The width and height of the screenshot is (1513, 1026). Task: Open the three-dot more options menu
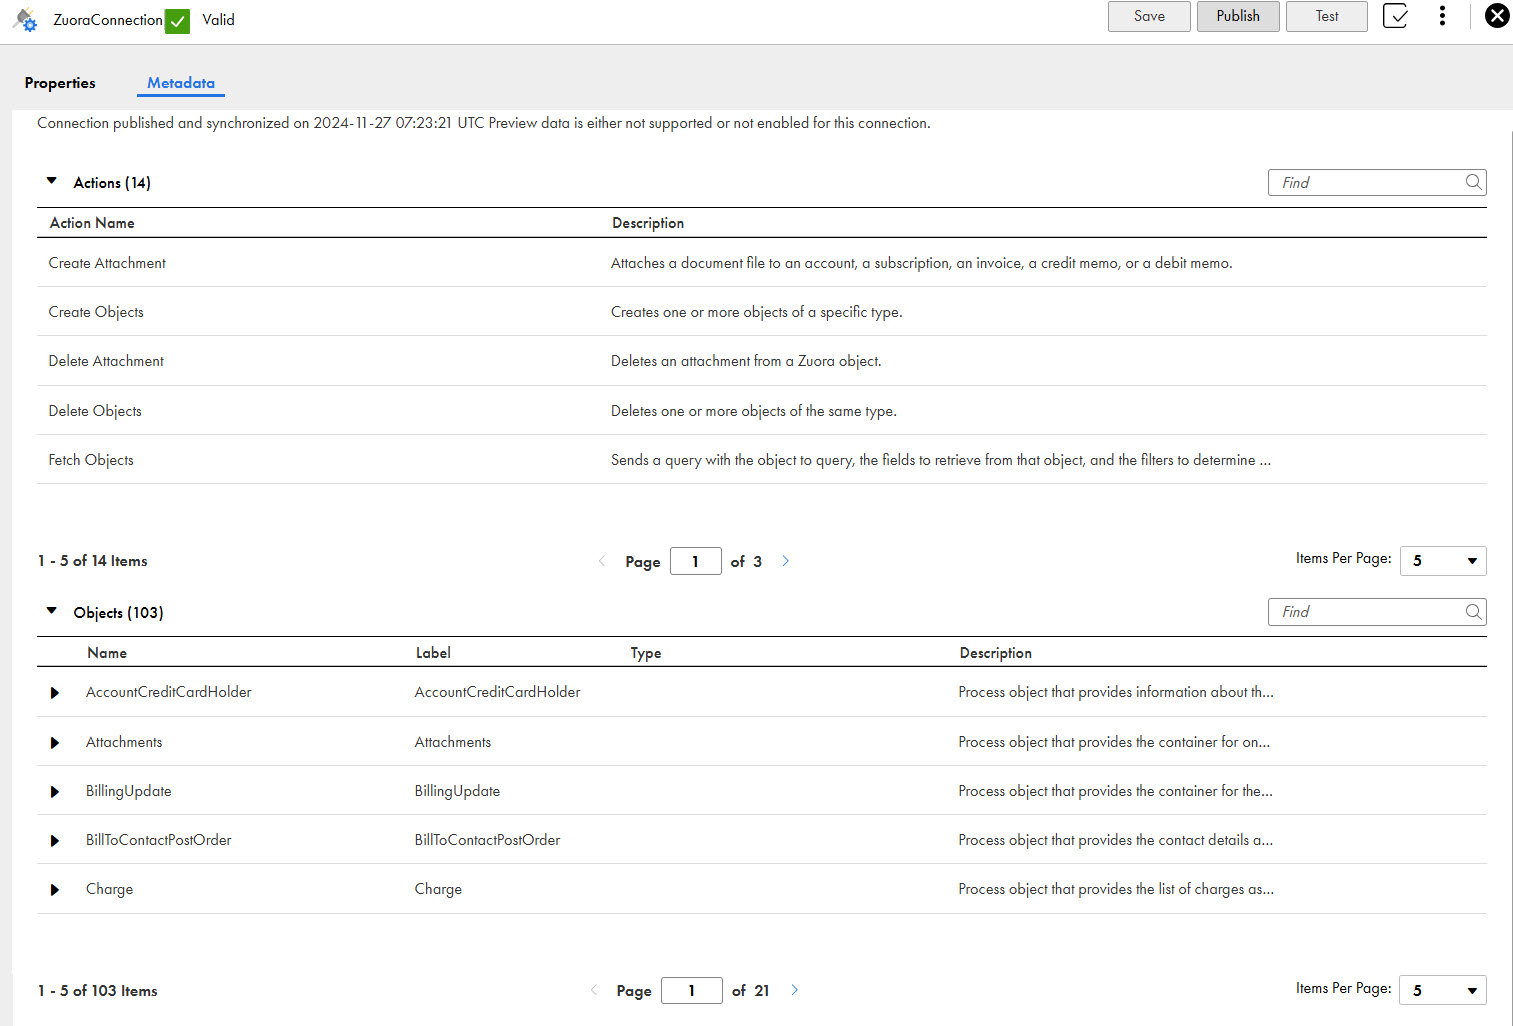(1442, 16)
